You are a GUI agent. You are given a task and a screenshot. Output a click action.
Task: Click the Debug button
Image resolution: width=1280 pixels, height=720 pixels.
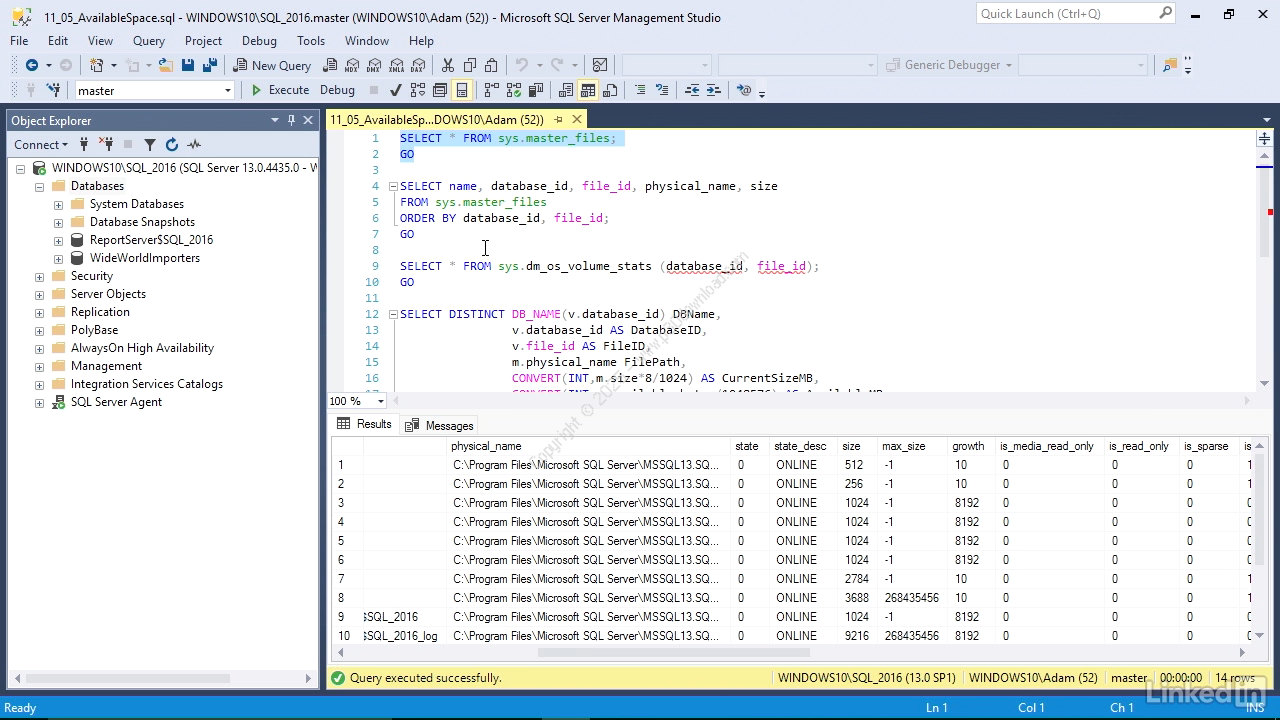(337, 90)
